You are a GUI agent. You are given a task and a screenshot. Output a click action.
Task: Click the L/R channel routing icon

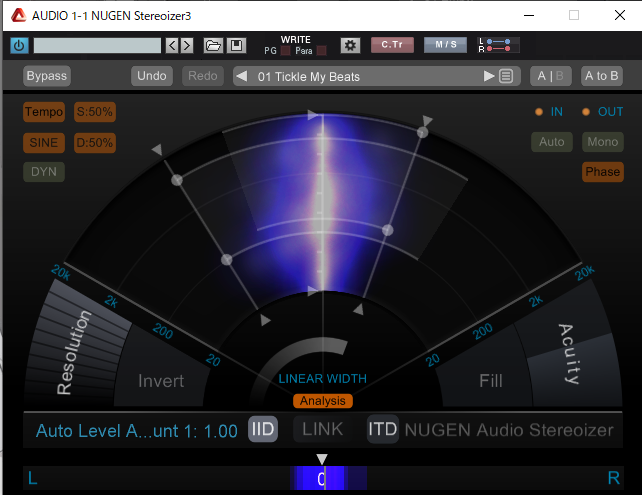point(495,45)
